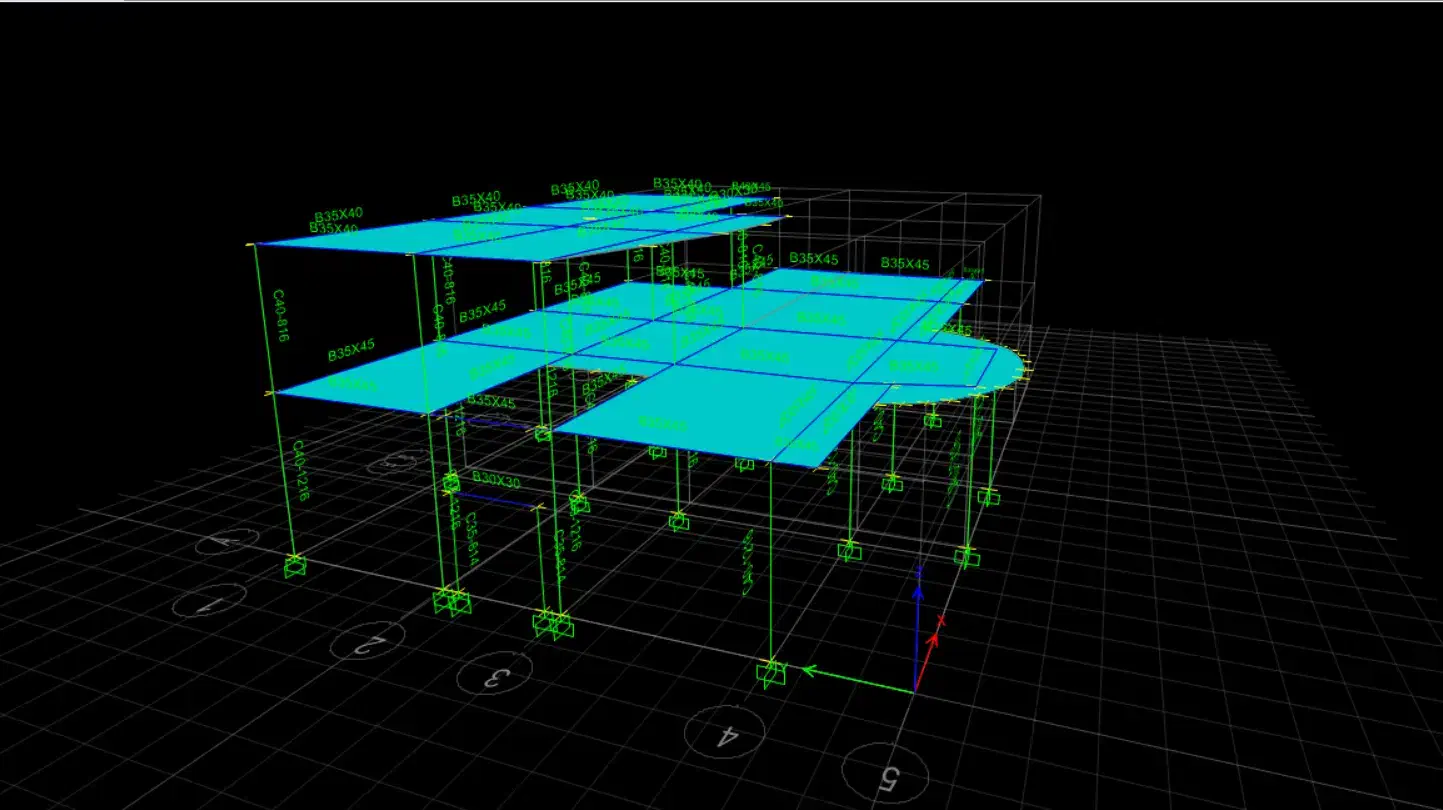Select grid bubble number 2

point(368,641)
